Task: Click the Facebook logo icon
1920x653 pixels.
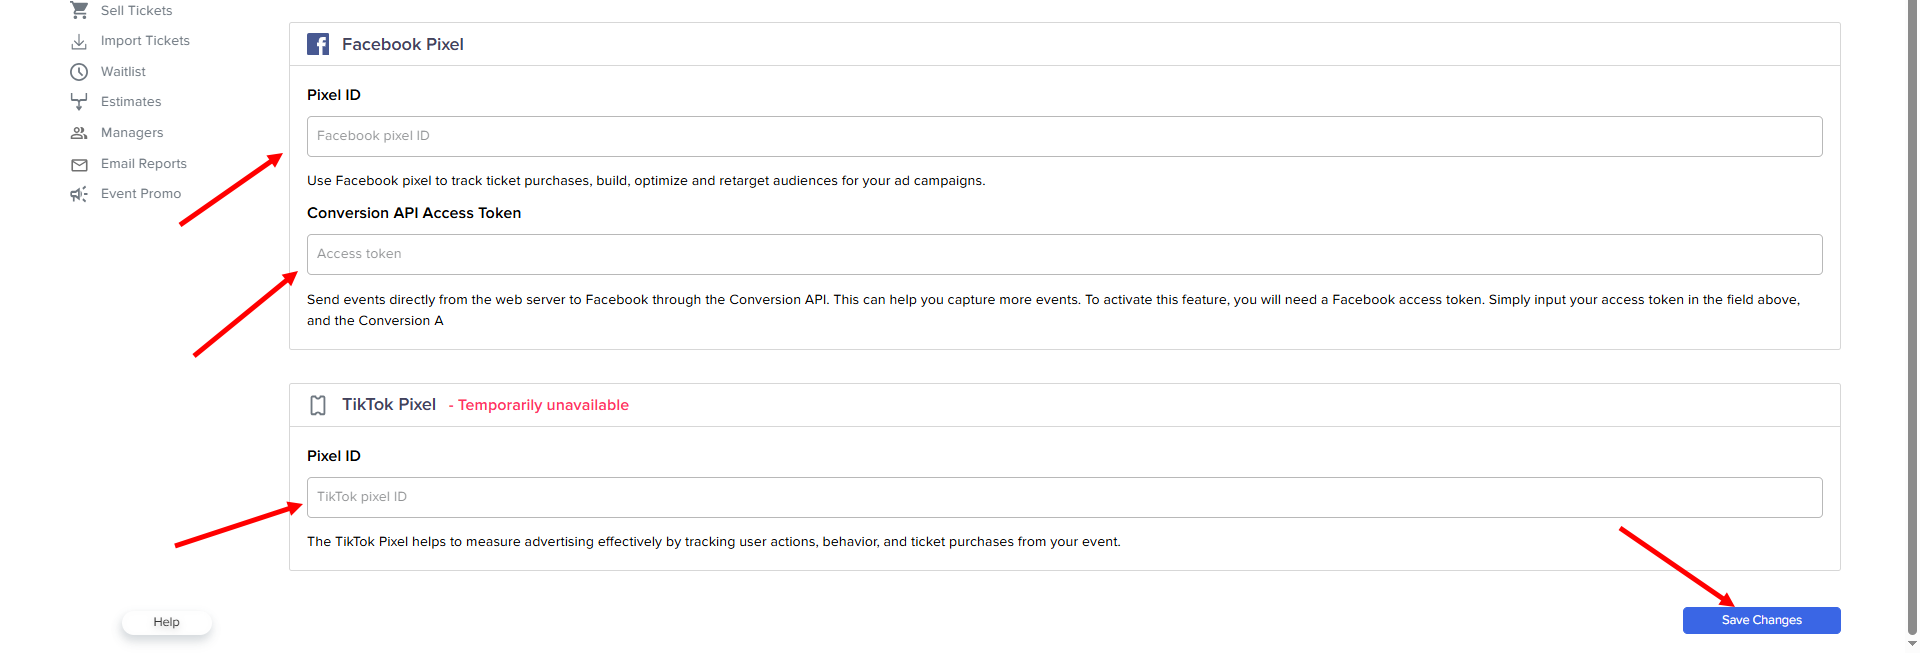Action: (318, 44)
